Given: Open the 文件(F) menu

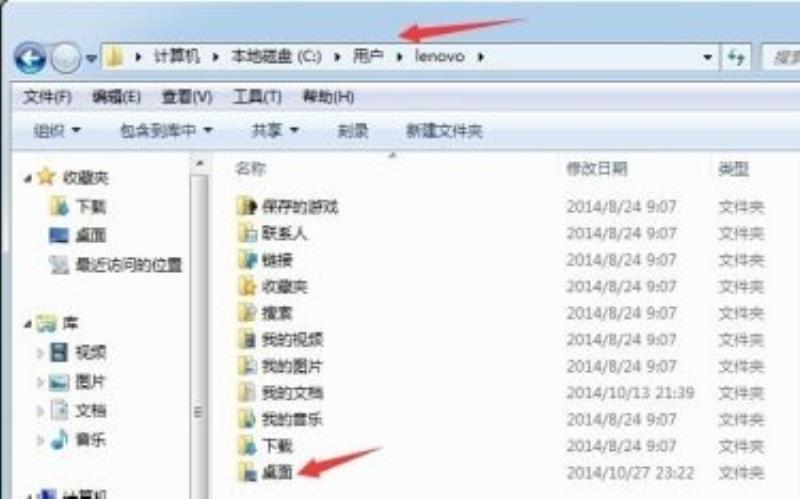Looking at the screenshot, I should coord(47,96).
